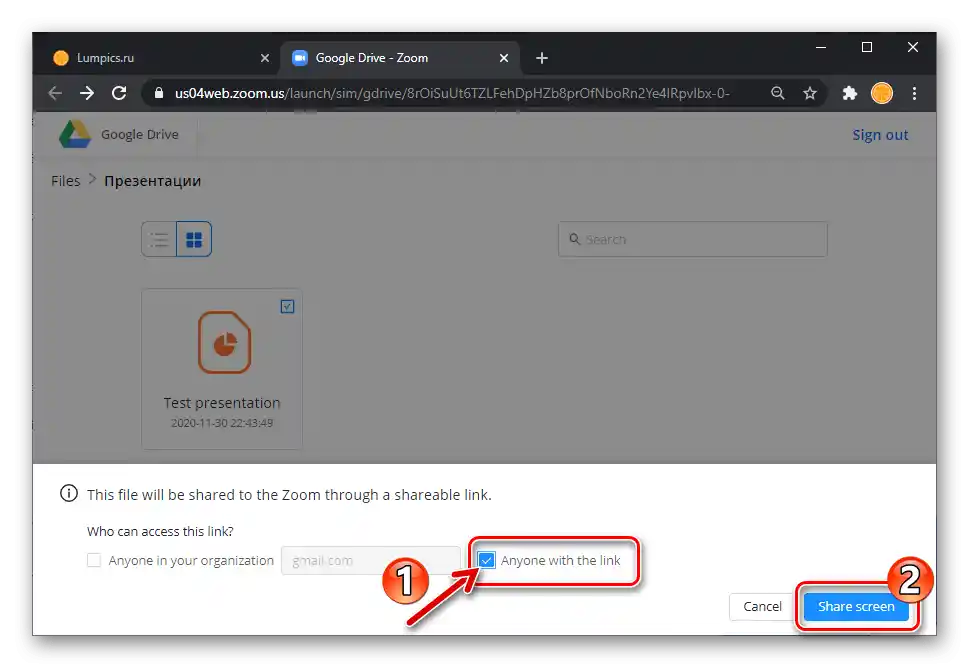Click the Презентации breadcrumb
The height and width of the screenshot is (668, 969).
click(x=153, y=181)
